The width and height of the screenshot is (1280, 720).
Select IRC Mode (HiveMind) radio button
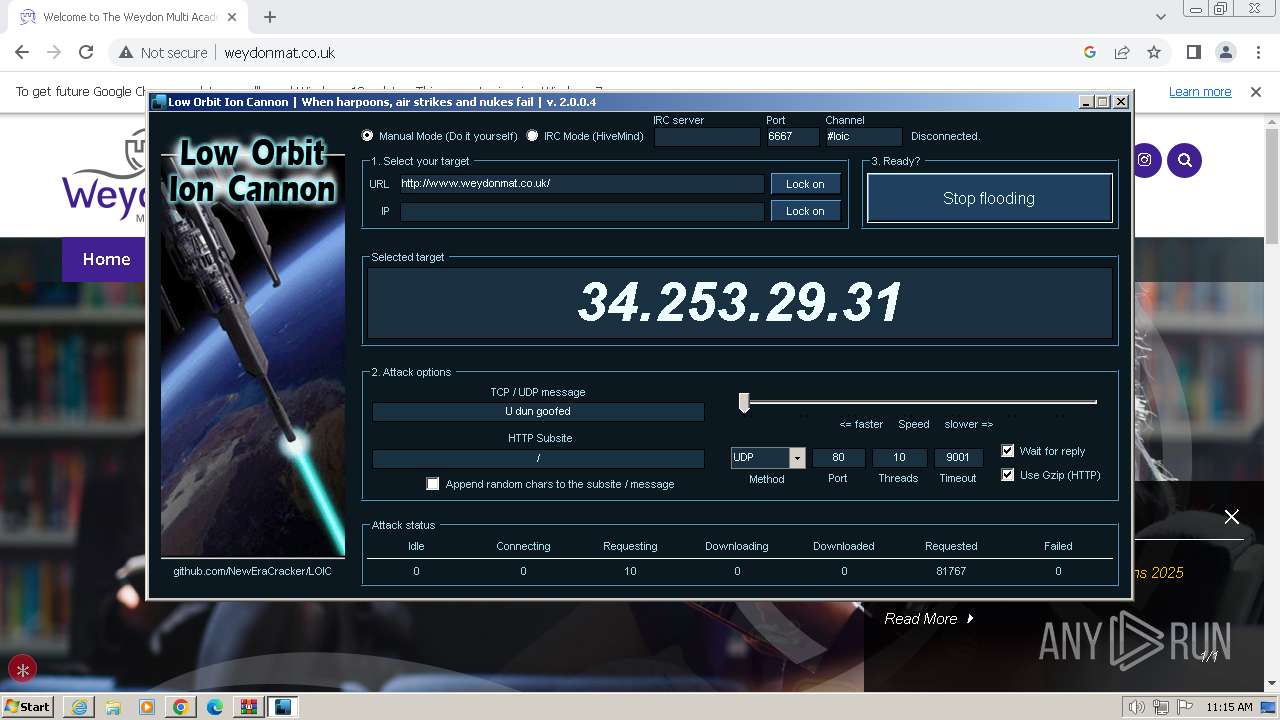532,136
